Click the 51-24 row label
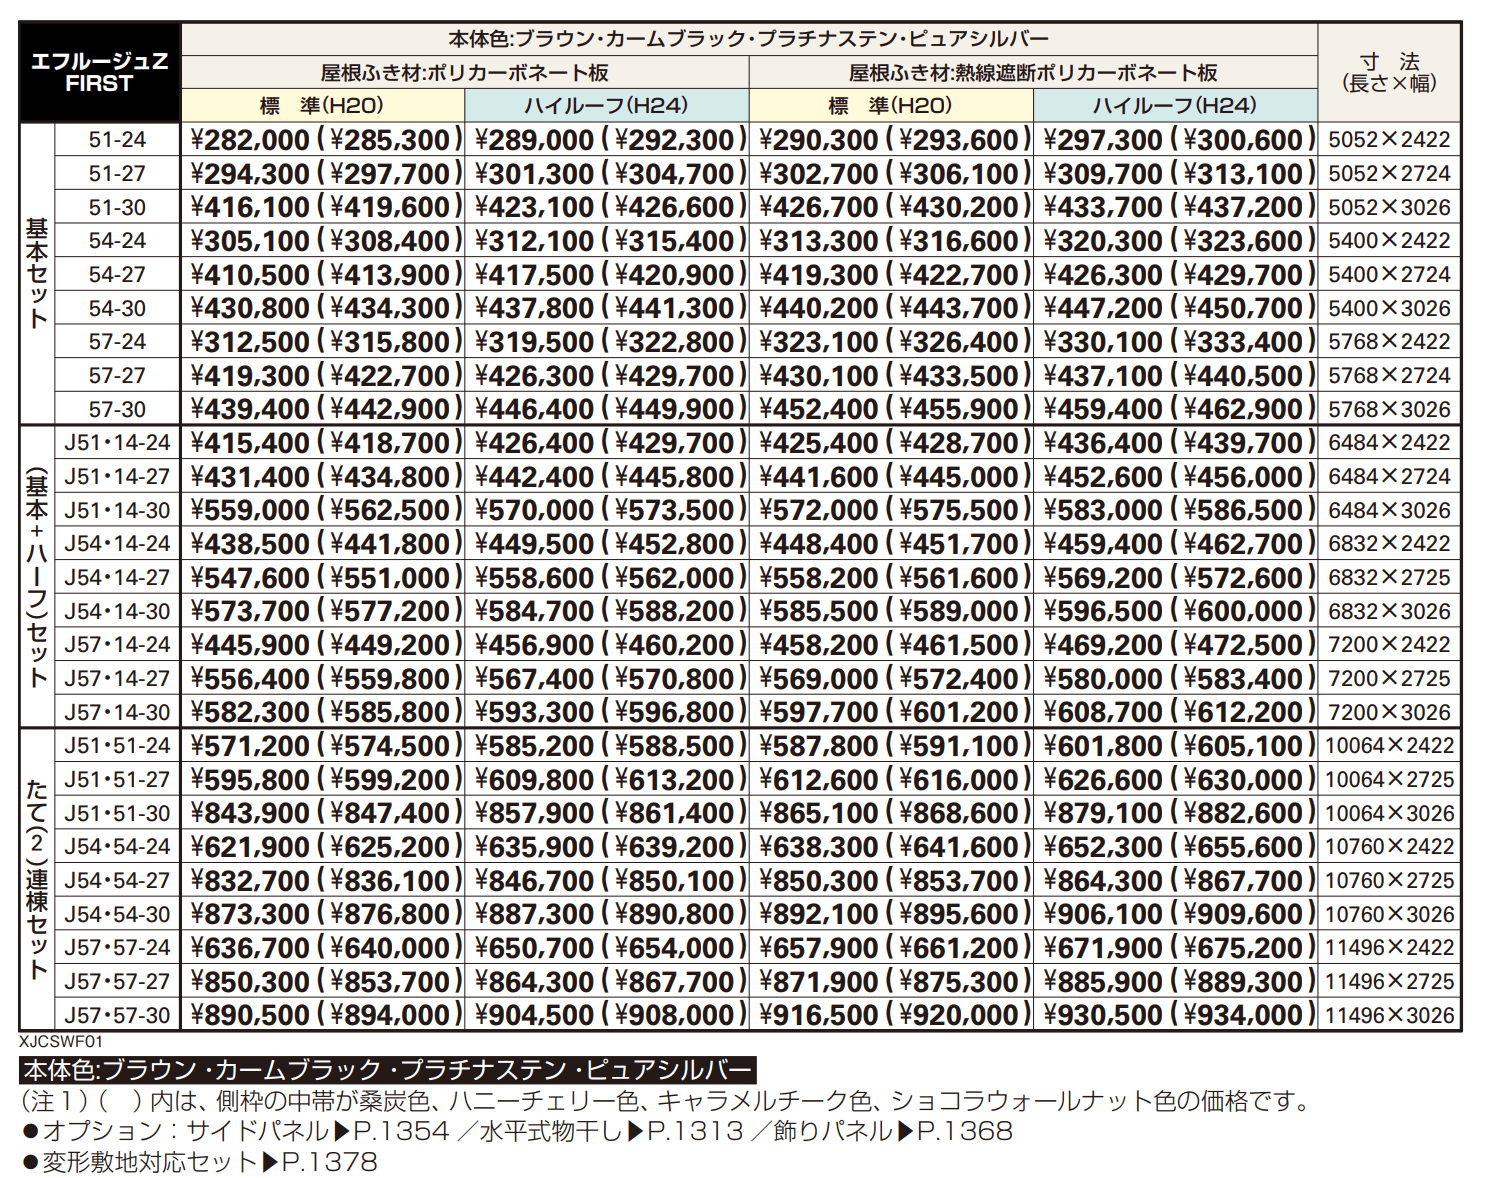 point(117,140)
